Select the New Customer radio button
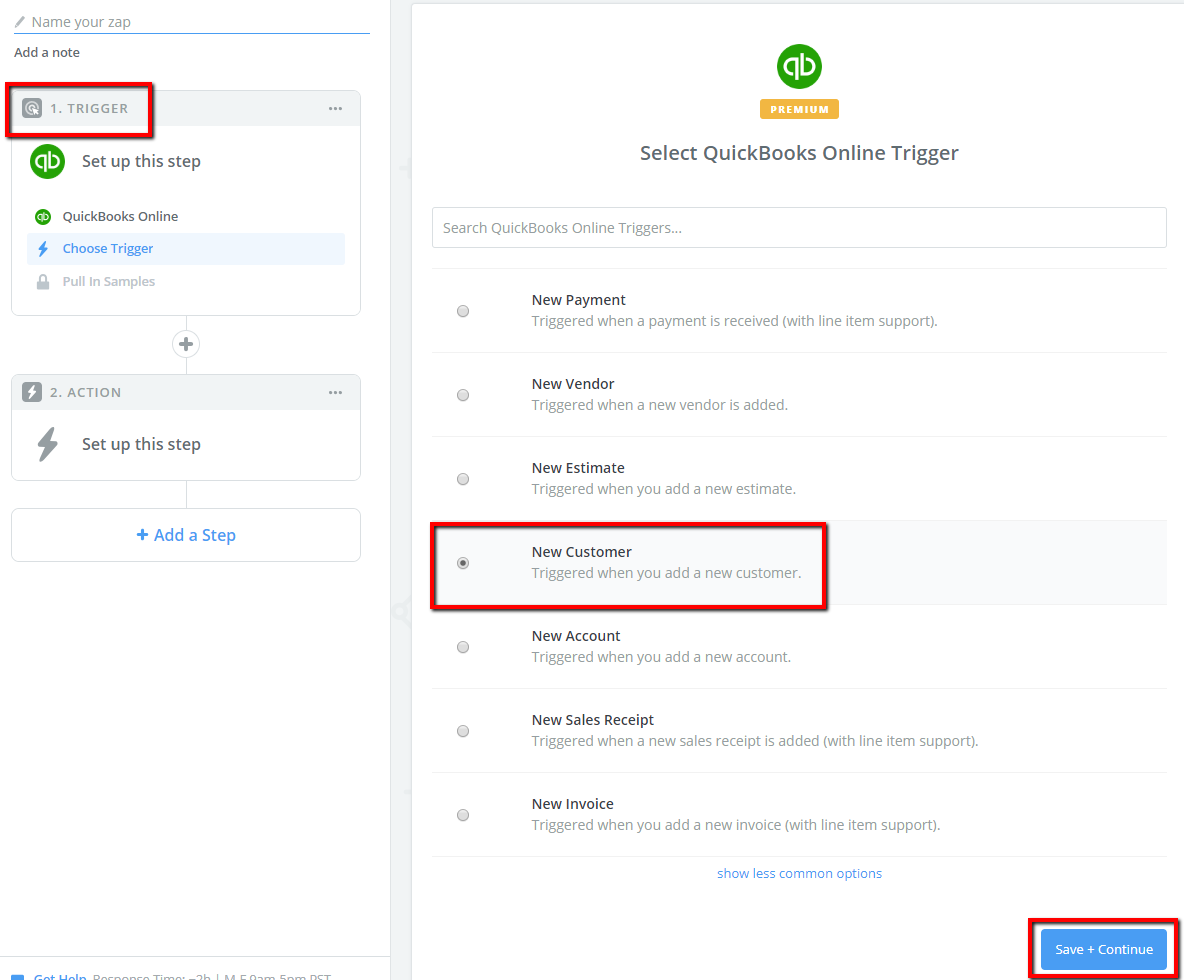This screenshot has width=1184, height=980. [463, 563]
